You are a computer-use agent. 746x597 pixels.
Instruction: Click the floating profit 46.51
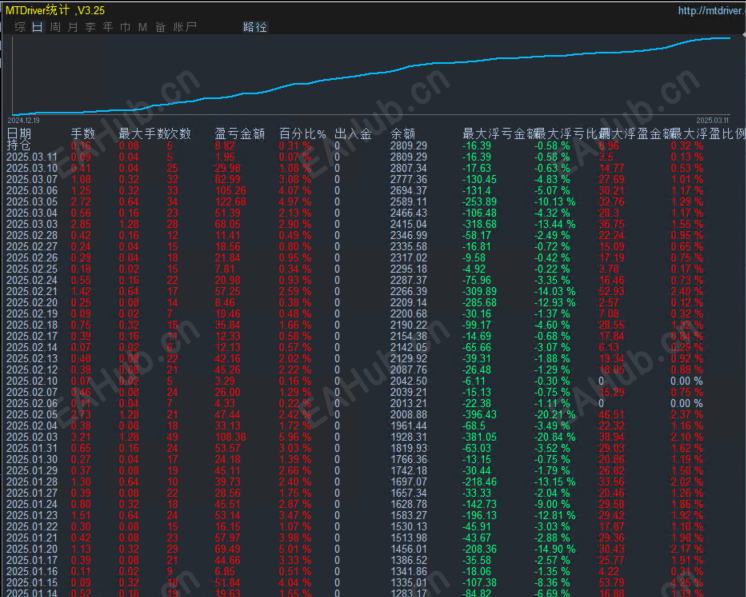[x=611, y=414]
